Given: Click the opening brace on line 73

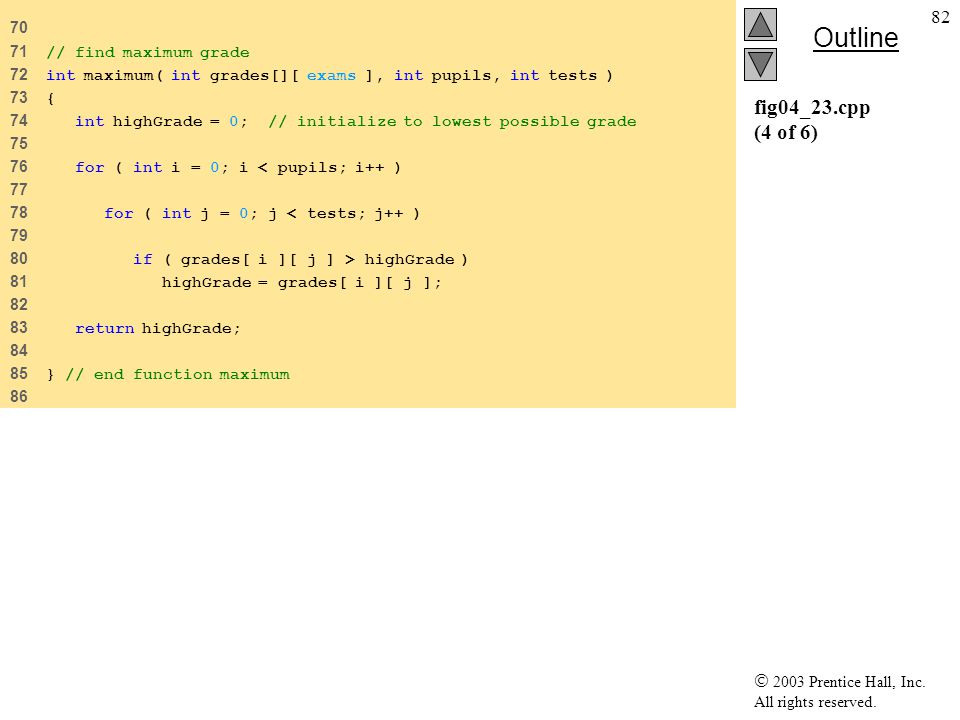Looking at the screenshot, I should click(x=50, y=99).
